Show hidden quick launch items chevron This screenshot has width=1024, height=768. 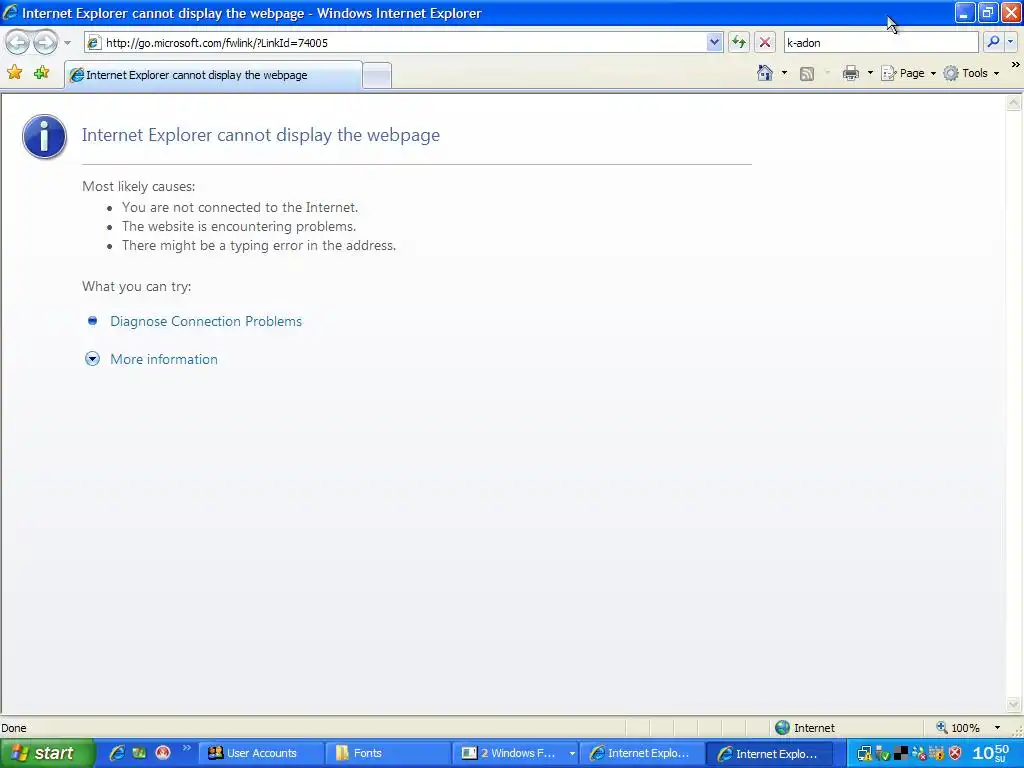[186, 748]
